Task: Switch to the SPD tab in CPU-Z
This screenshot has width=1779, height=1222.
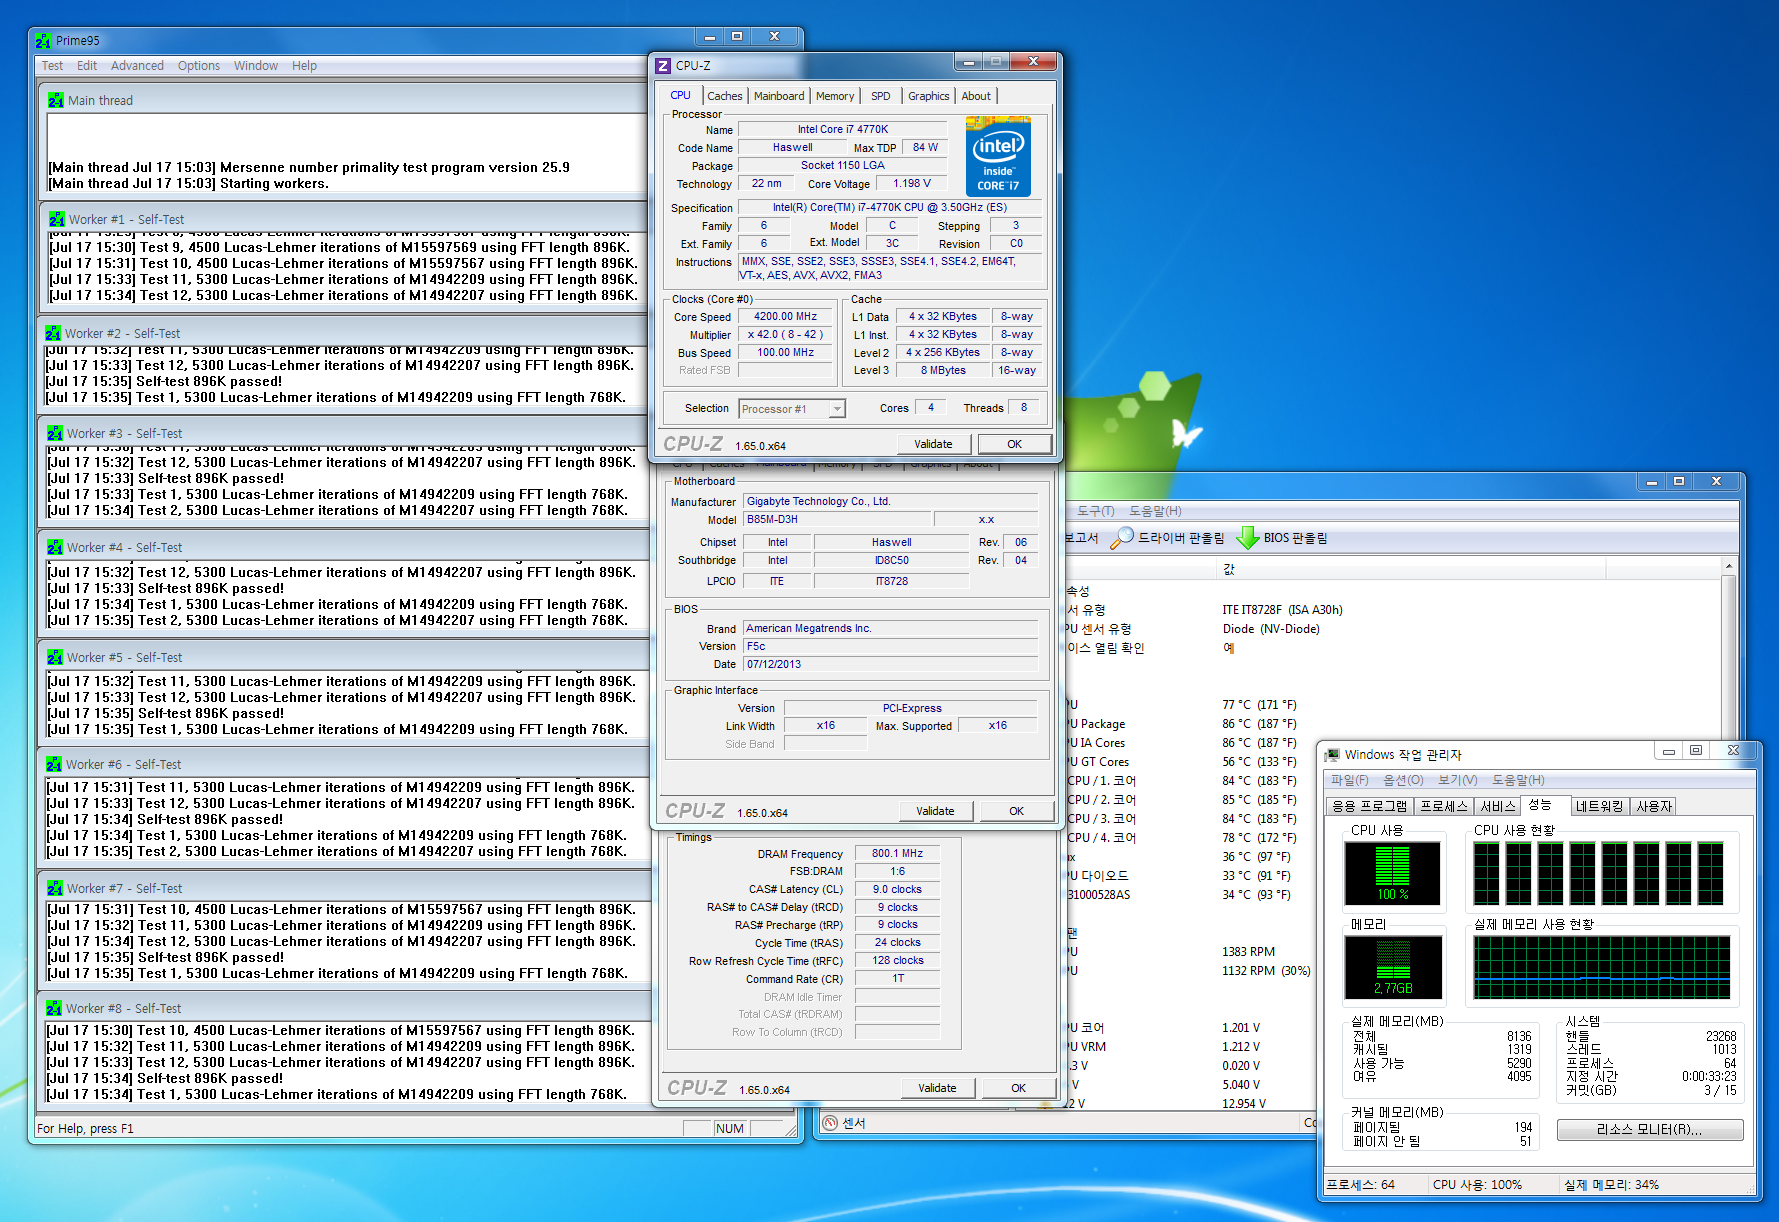Action: tap(880, 97)
